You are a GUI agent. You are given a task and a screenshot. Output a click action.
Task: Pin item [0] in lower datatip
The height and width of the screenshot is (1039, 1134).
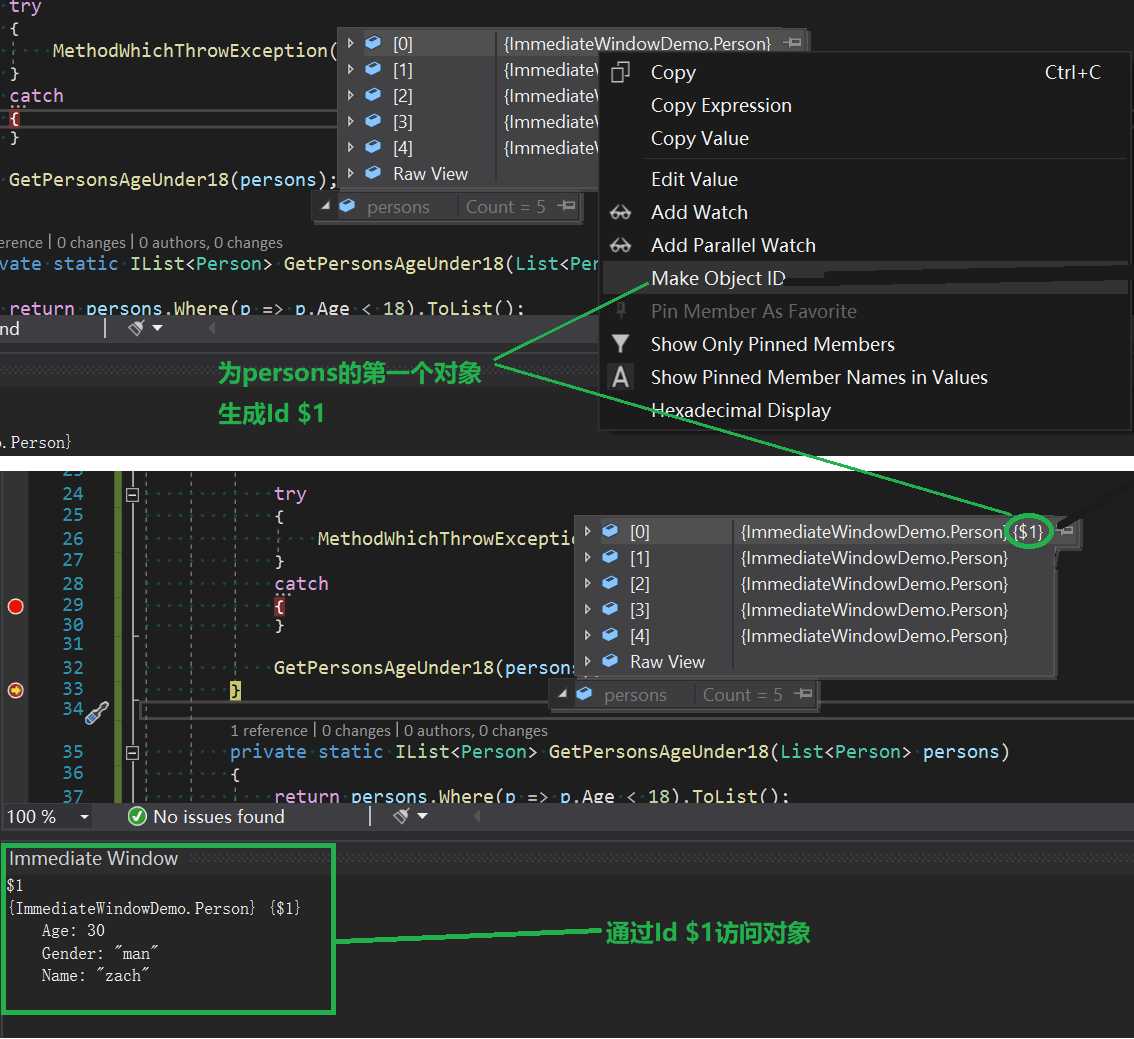(x=1065, y=531)
